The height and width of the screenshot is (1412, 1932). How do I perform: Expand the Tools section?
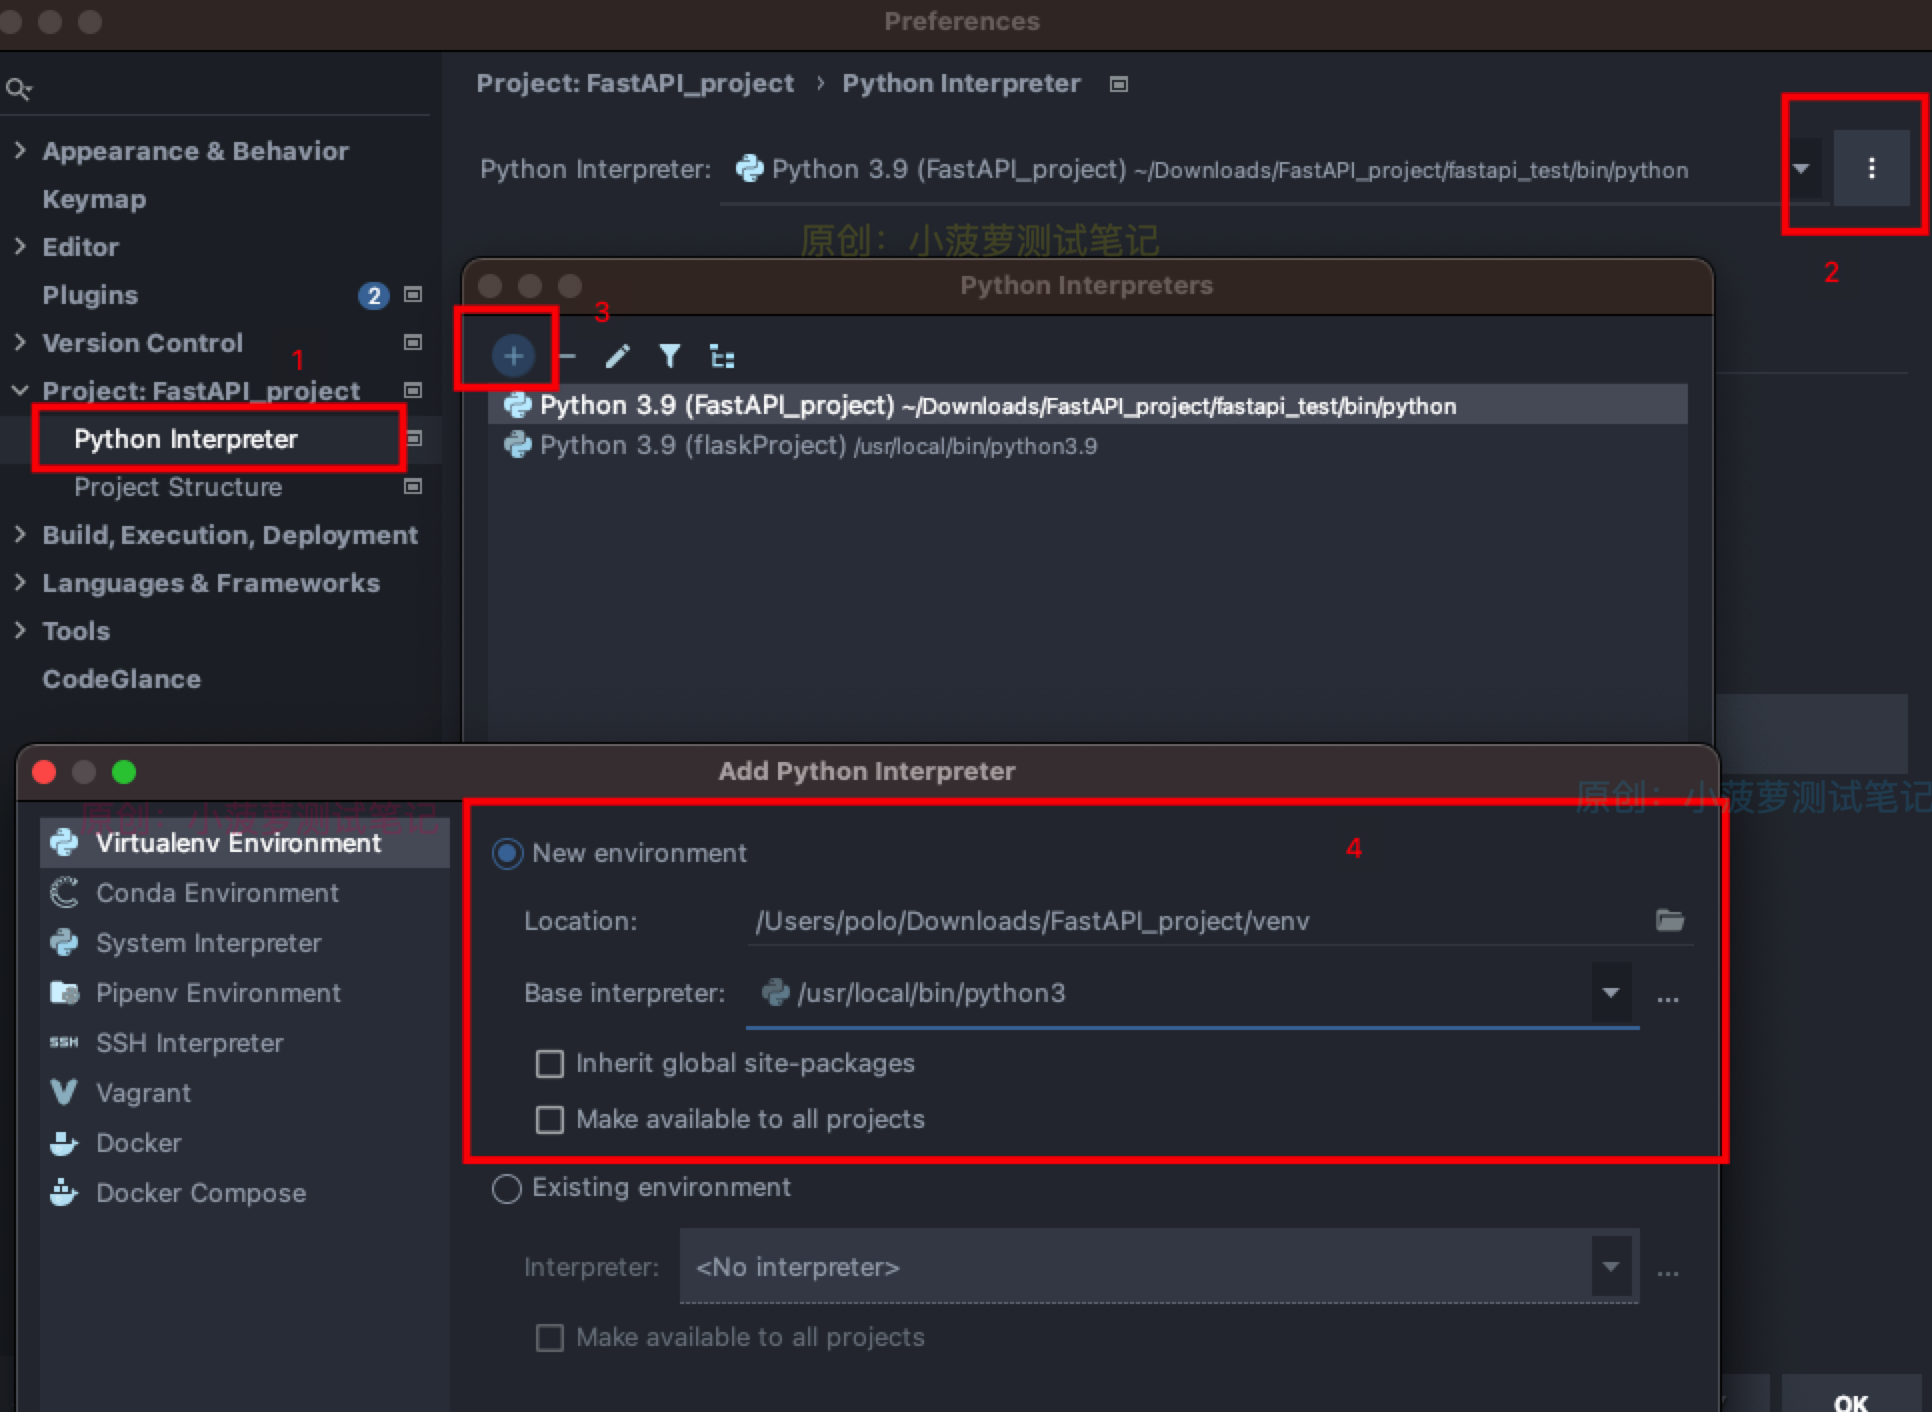tap(20, 630)
